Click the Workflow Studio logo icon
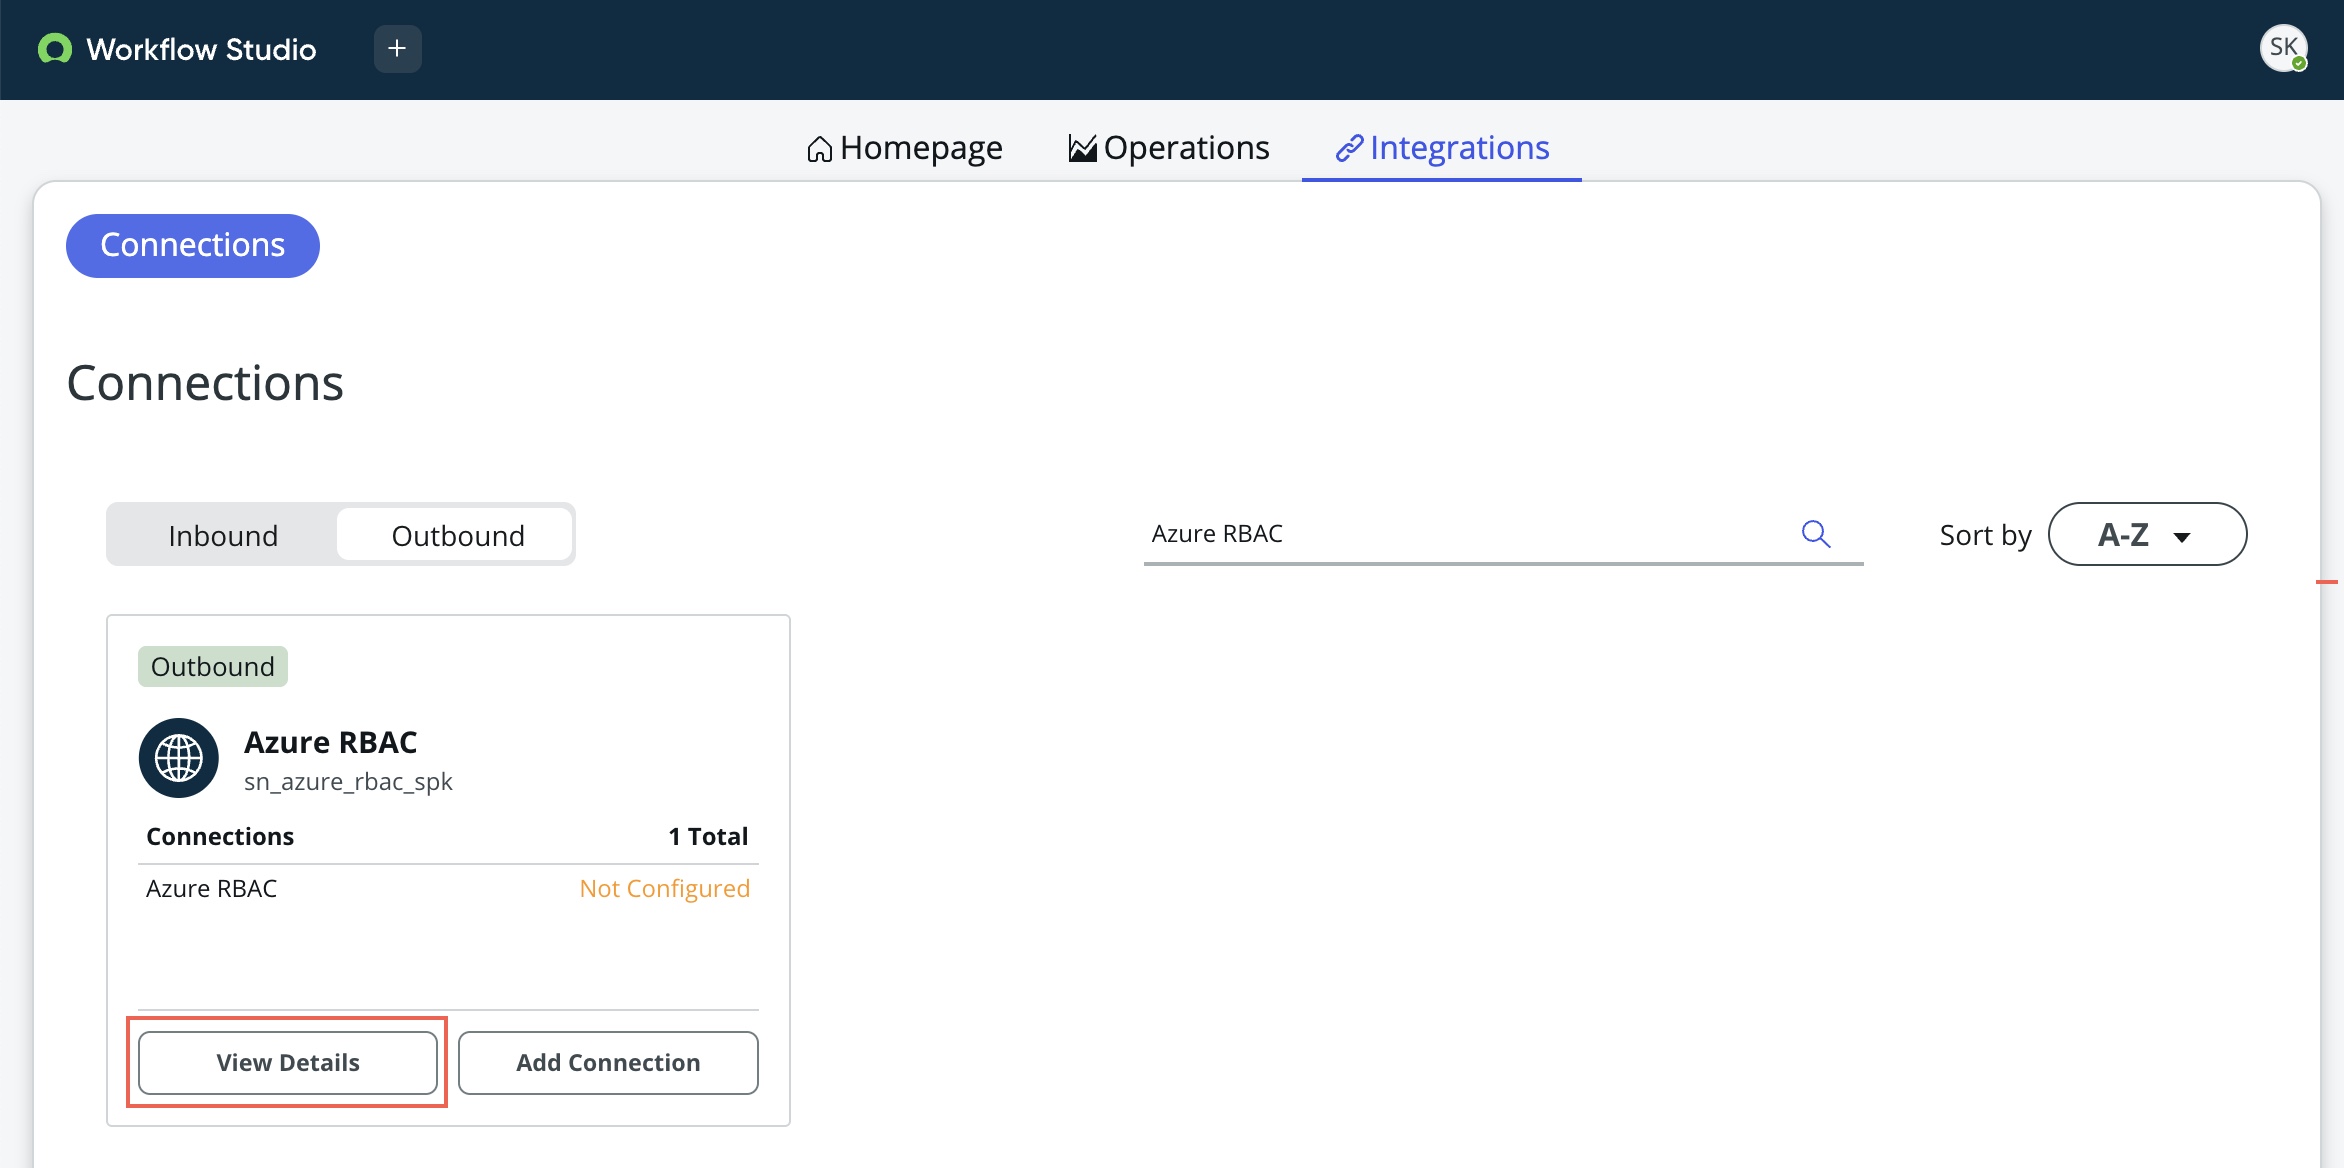This screenshot has height=1168, width=2344. coord(55,49)
